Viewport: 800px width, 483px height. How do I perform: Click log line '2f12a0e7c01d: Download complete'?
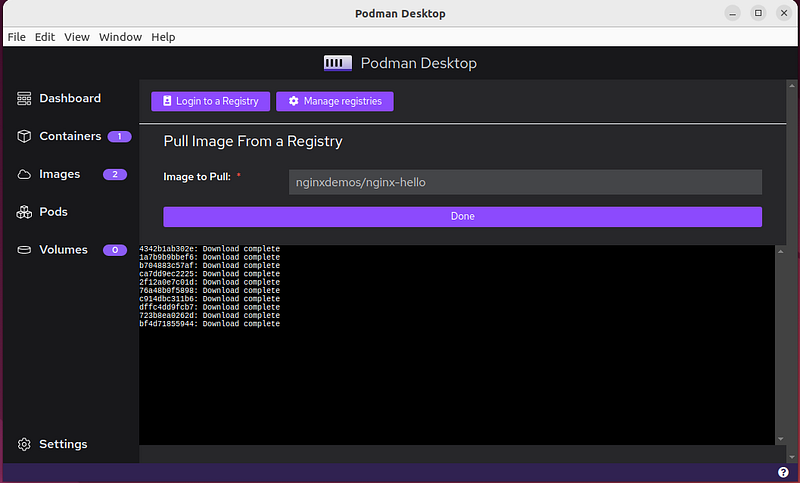click(209, 282)
